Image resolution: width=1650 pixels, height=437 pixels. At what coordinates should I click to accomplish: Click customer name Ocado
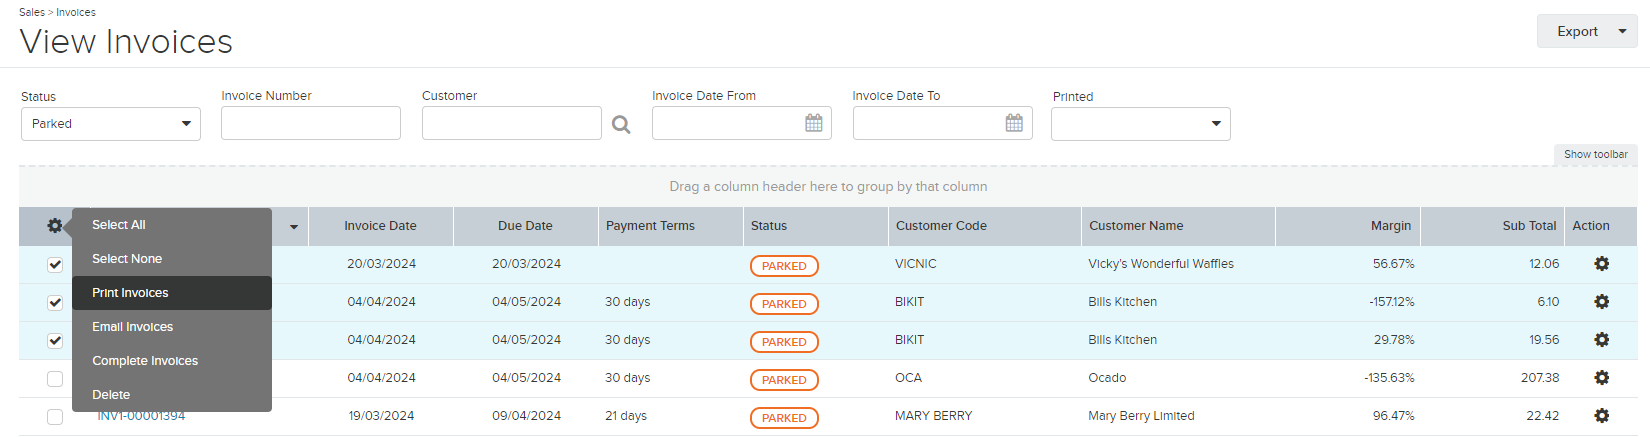point(1107,378)
